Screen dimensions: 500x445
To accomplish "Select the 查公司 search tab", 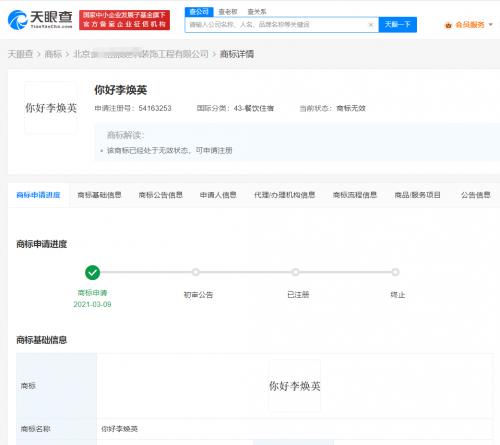I will pos(199,12).
